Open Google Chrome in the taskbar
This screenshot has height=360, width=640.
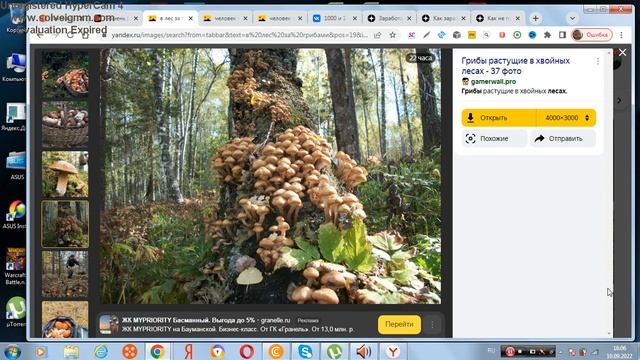157,351
